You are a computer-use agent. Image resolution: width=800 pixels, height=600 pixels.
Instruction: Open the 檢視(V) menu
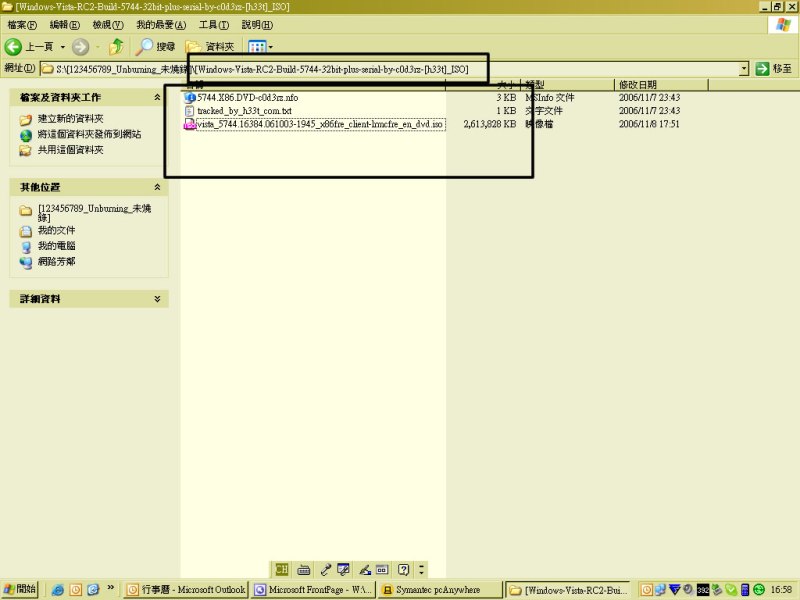pyautogui.click(x=108, y=24)
